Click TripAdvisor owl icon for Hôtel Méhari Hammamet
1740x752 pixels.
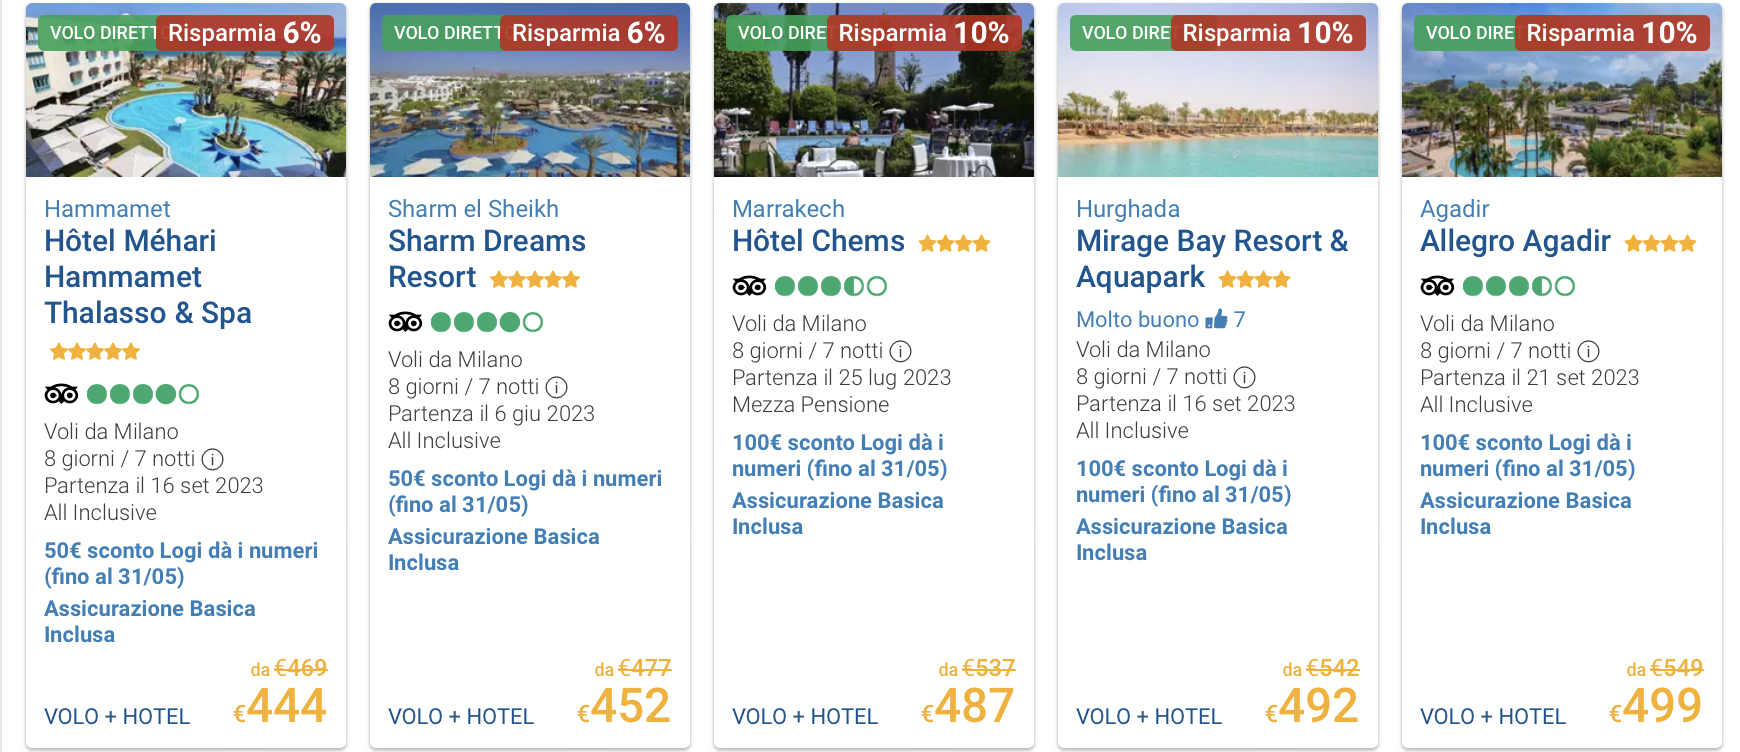[61, 394]
